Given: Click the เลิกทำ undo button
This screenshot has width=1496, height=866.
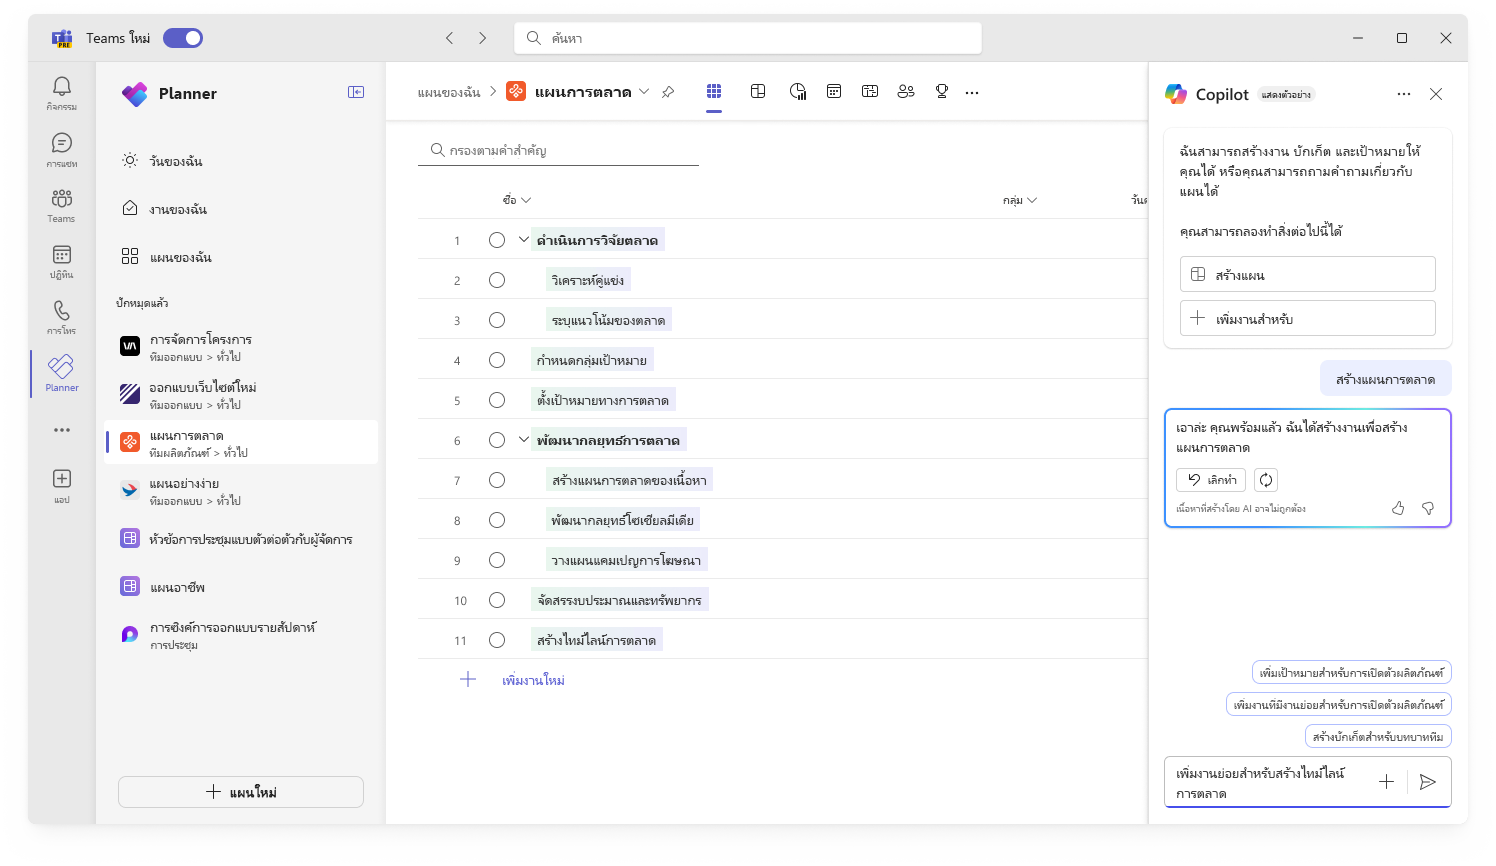Looking at the screenshot, I should 1211,480.
